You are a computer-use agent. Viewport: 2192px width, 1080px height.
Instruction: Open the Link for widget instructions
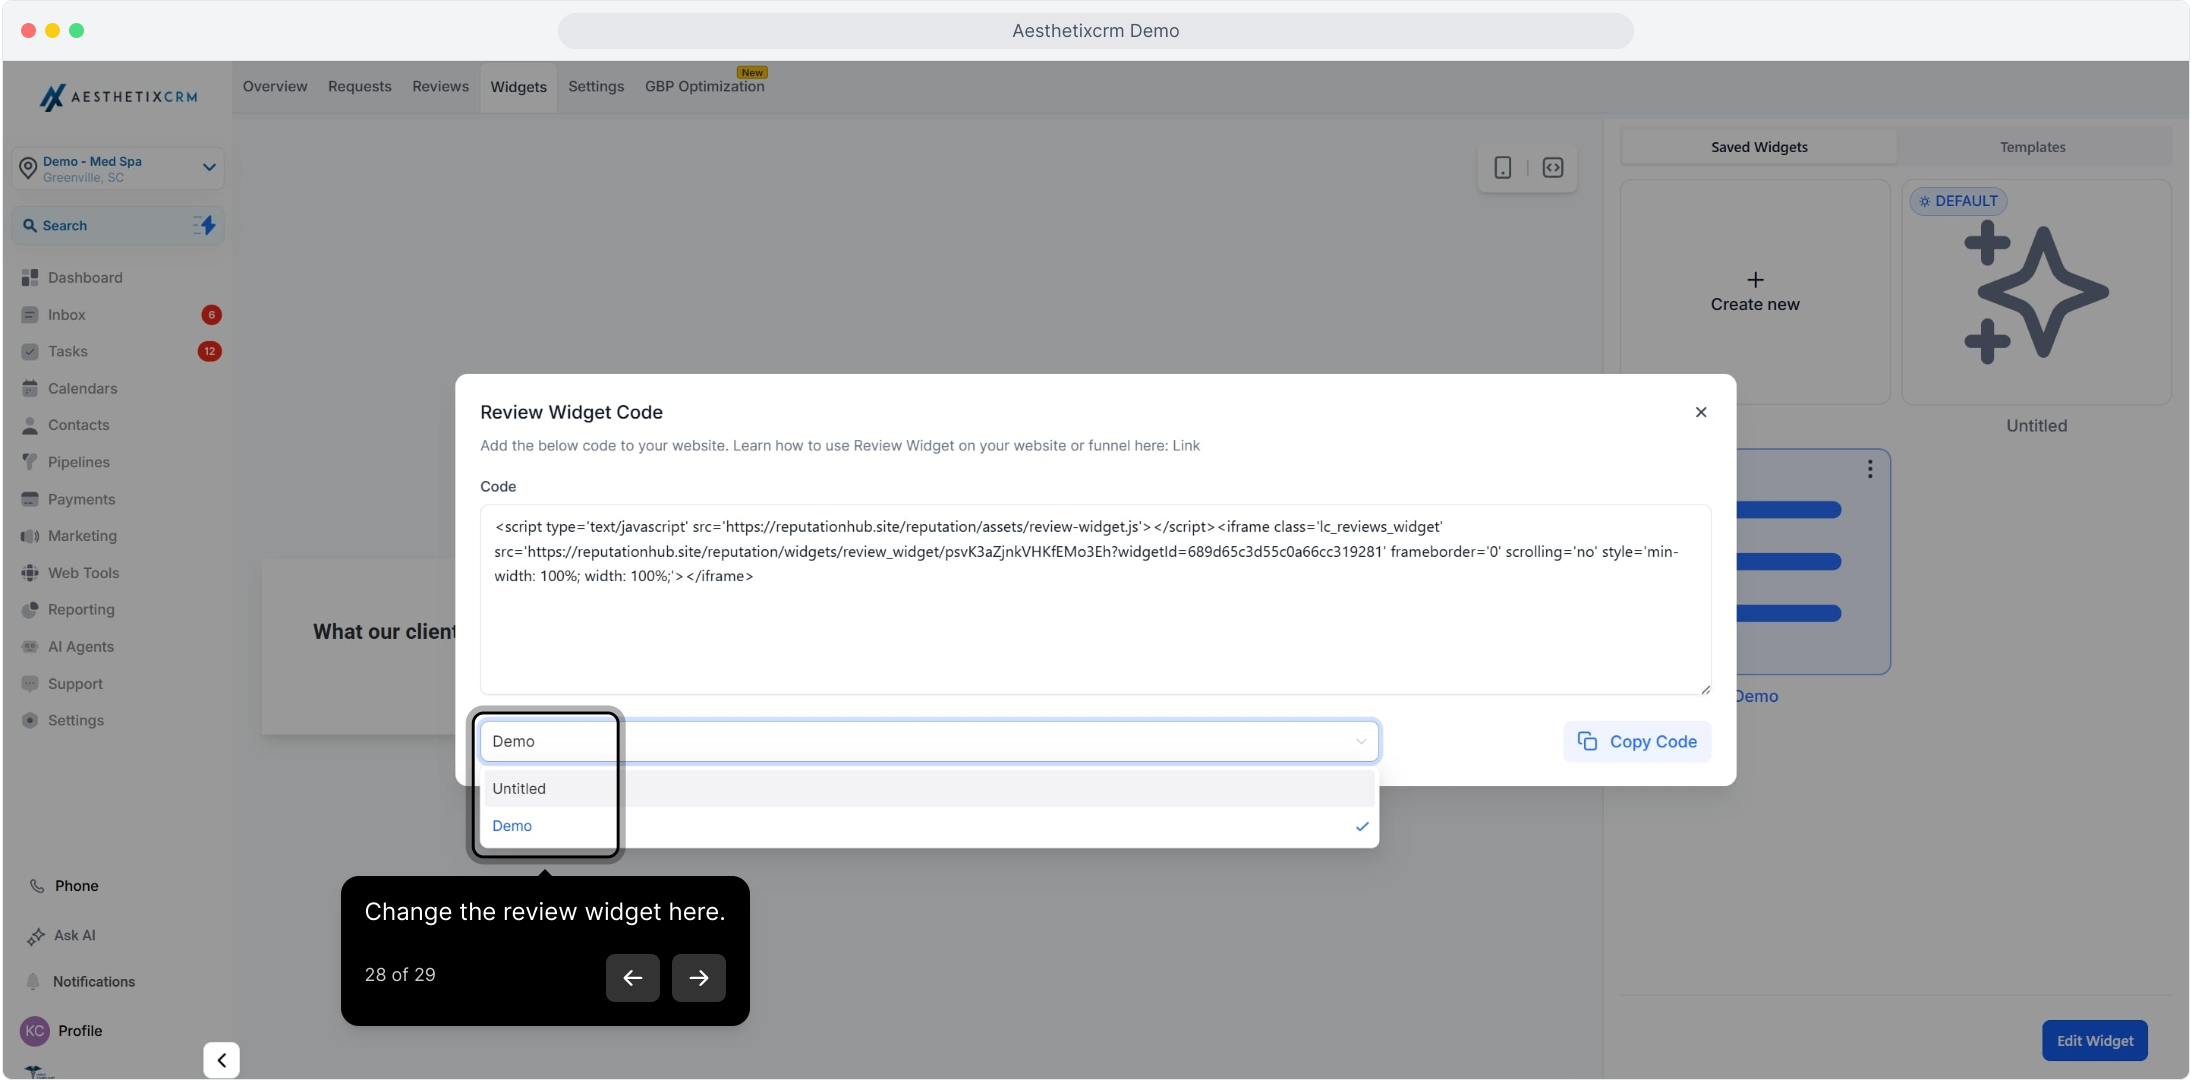tap(1186, 446)
